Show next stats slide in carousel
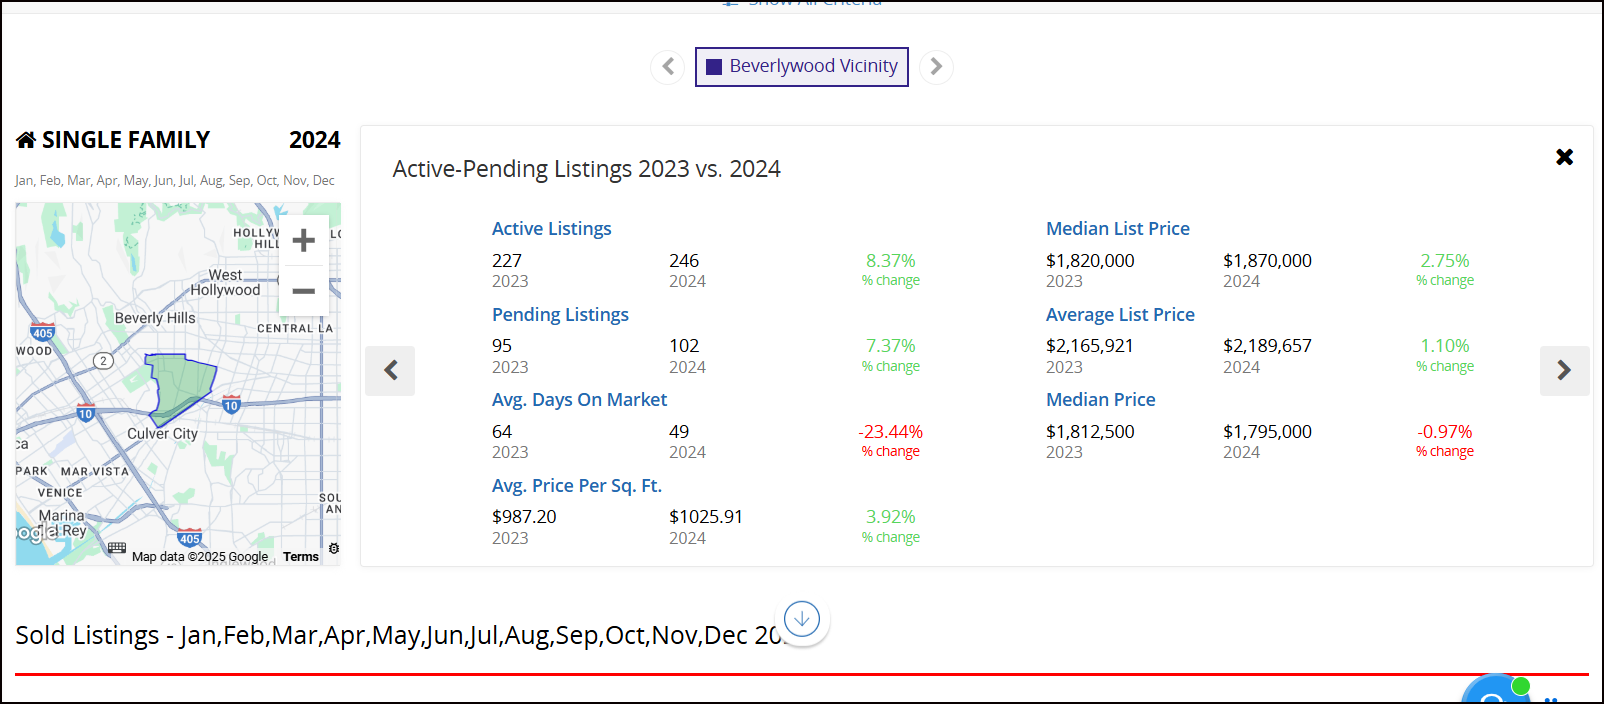 tap(1564, 371)
